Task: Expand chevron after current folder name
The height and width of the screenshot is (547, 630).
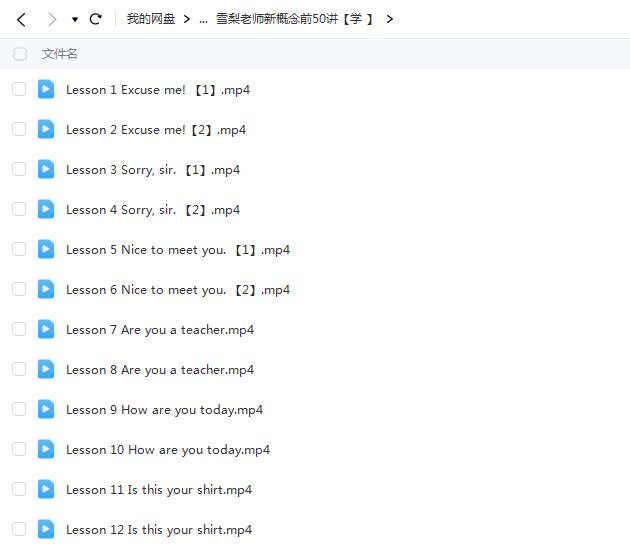Action: (x=389, y=19)
